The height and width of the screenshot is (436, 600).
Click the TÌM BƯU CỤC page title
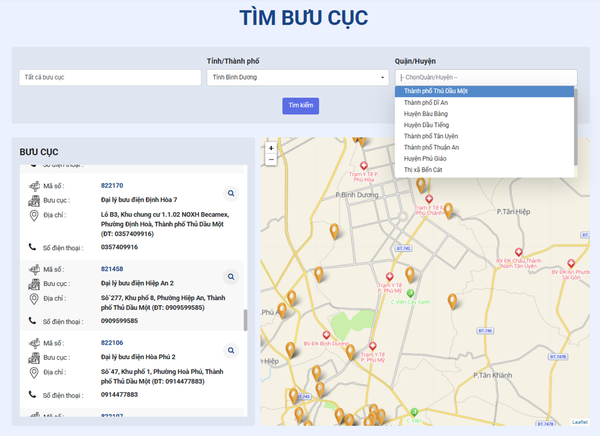(303, 18)
